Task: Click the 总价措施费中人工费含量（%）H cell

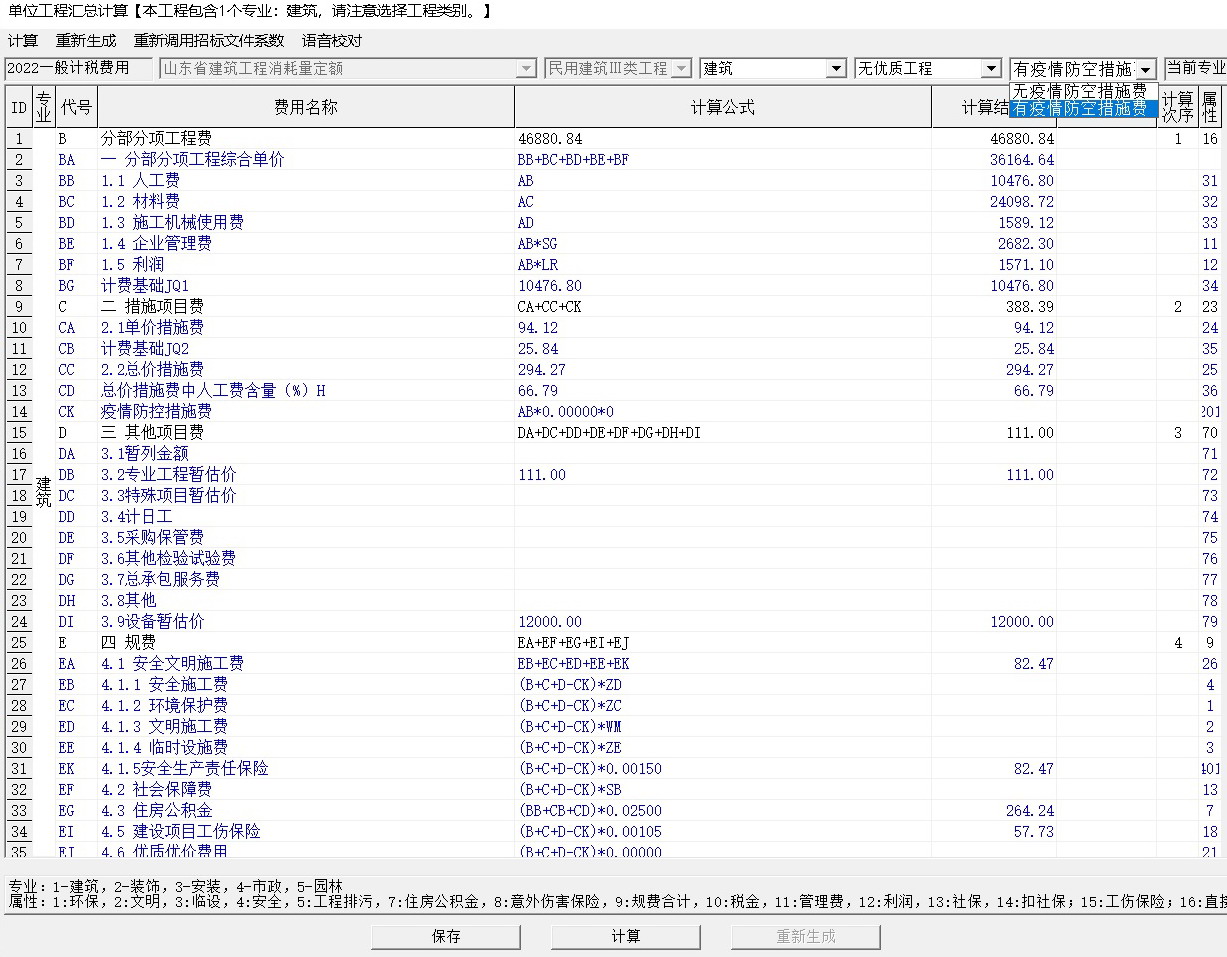Action: click(306, 391)
